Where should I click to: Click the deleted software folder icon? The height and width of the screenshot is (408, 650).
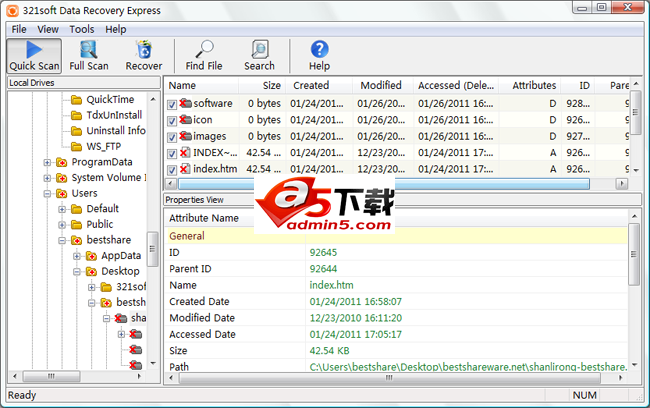[x=185, y=103]
